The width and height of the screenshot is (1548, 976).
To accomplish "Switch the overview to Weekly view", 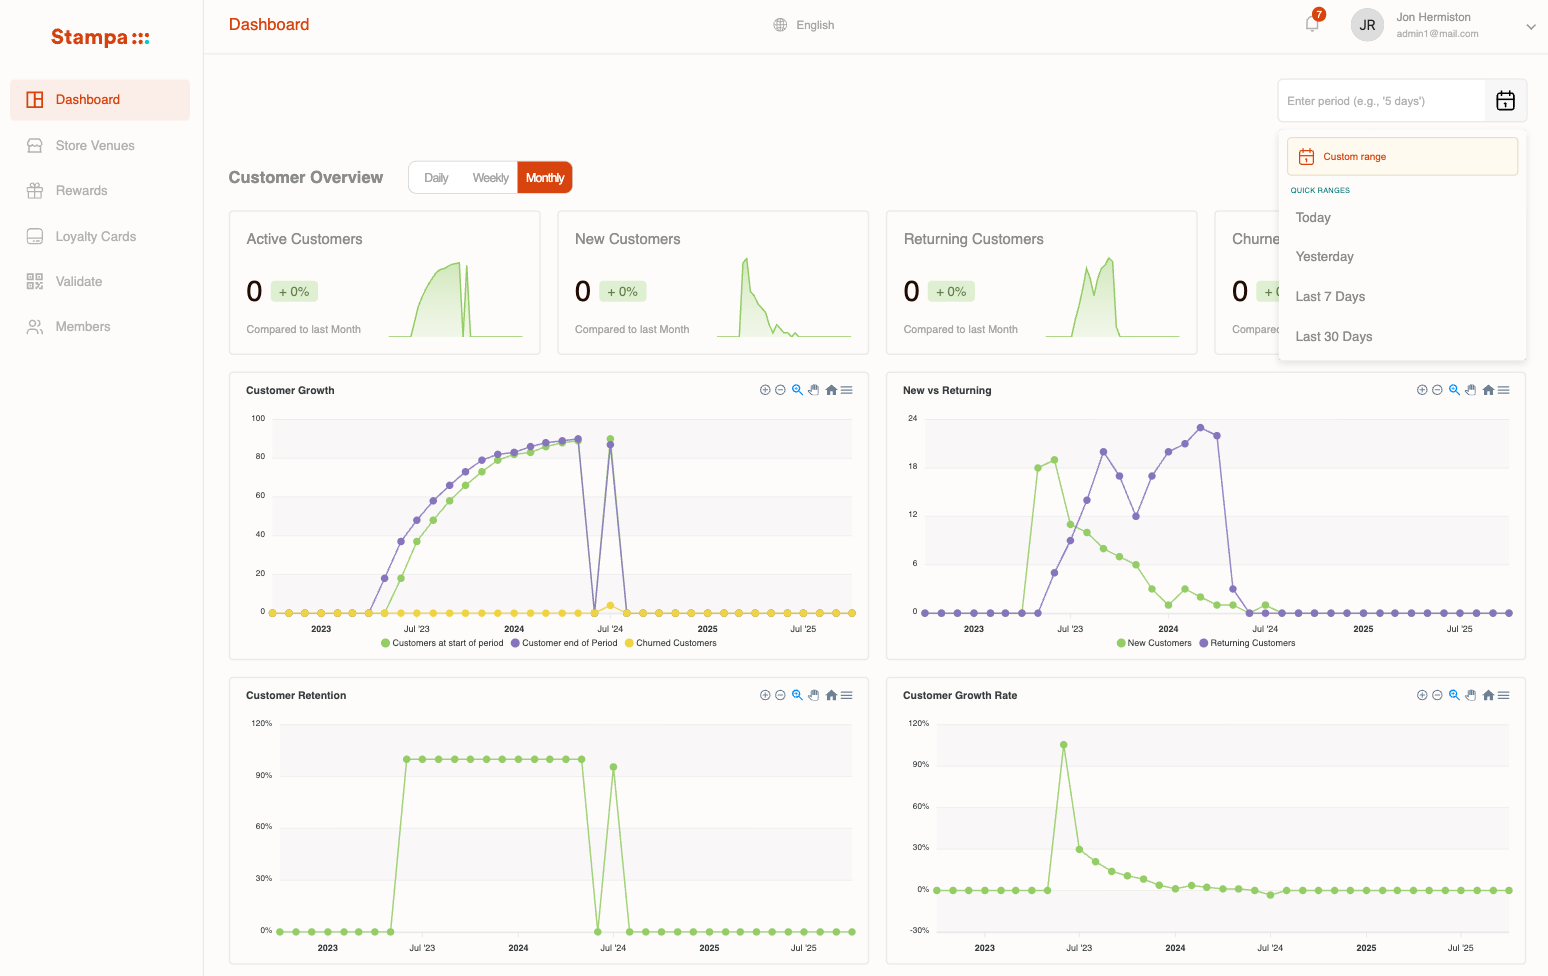I will [490, 177].
